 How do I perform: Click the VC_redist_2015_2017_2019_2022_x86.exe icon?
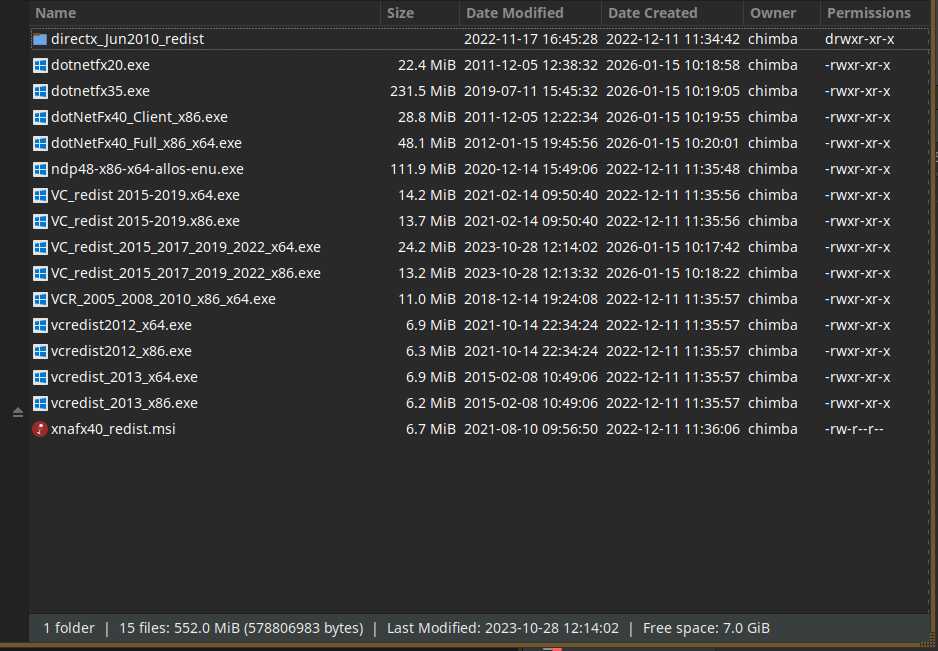click(40, 273)
